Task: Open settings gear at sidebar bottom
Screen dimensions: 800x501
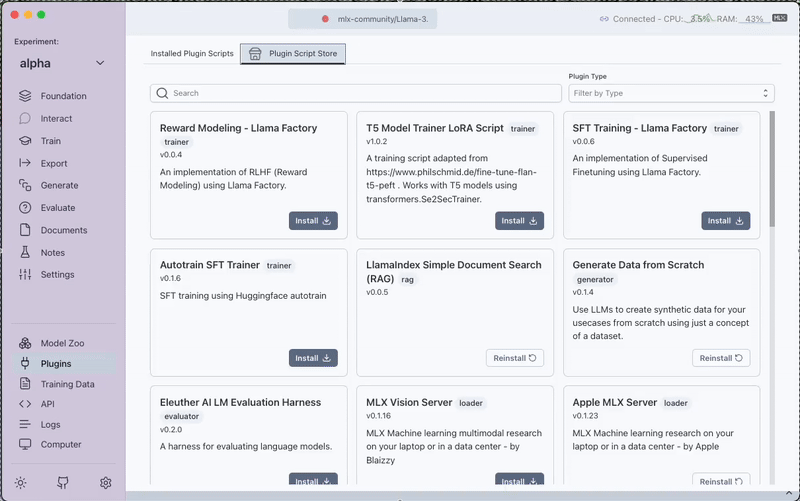Action: (105, 483)
